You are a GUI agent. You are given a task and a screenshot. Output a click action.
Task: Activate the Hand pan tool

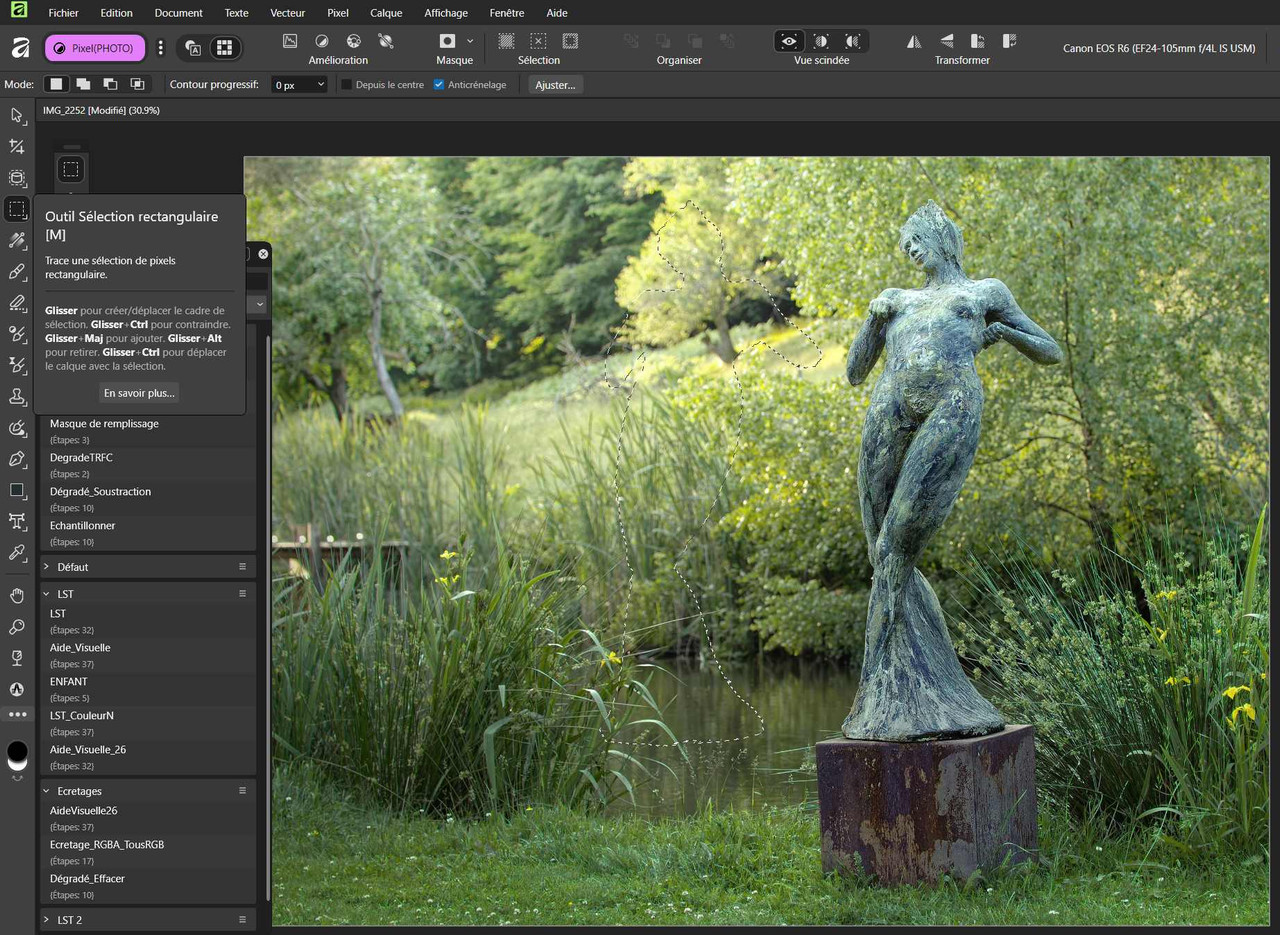pyautogui.click(x=17, y=596)
